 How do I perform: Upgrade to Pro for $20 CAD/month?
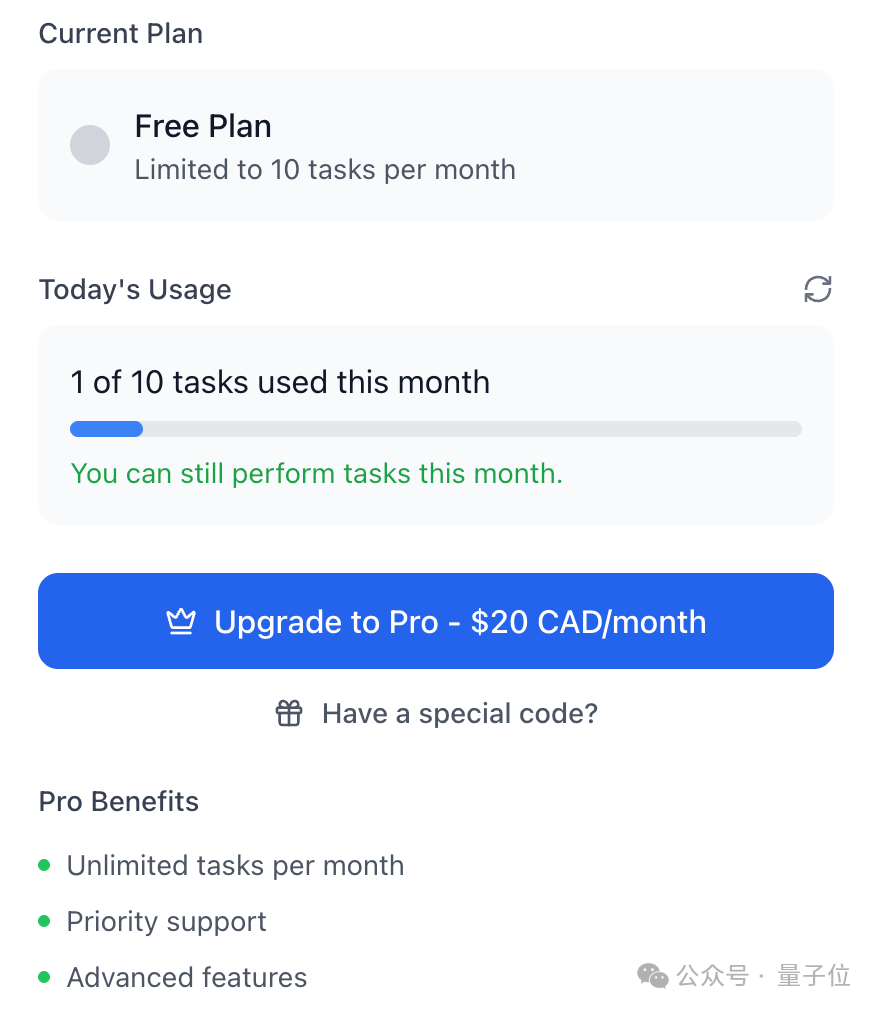(x=436, y=621)
